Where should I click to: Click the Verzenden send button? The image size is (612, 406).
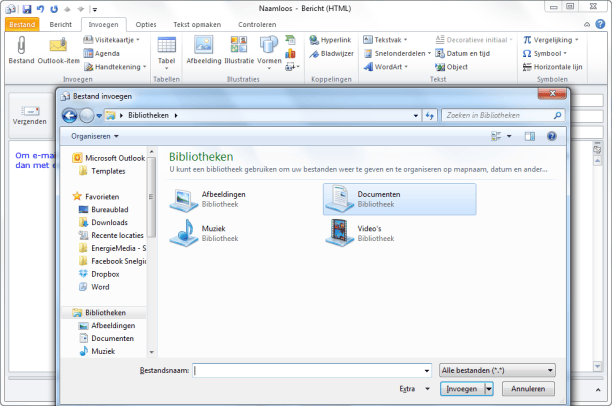click(x=30, y=115)
